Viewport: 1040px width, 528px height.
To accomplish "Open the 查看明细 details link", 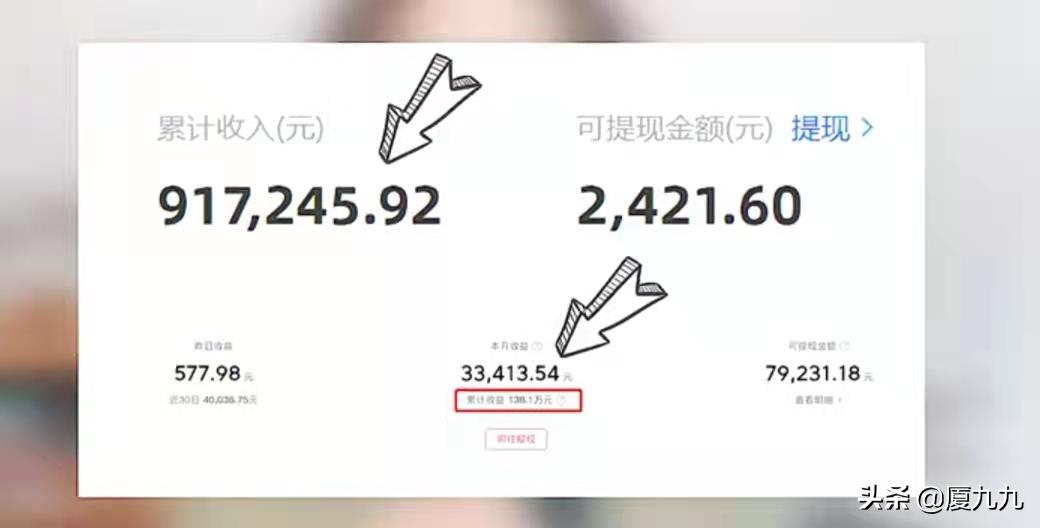I will [x=818, y=400].
